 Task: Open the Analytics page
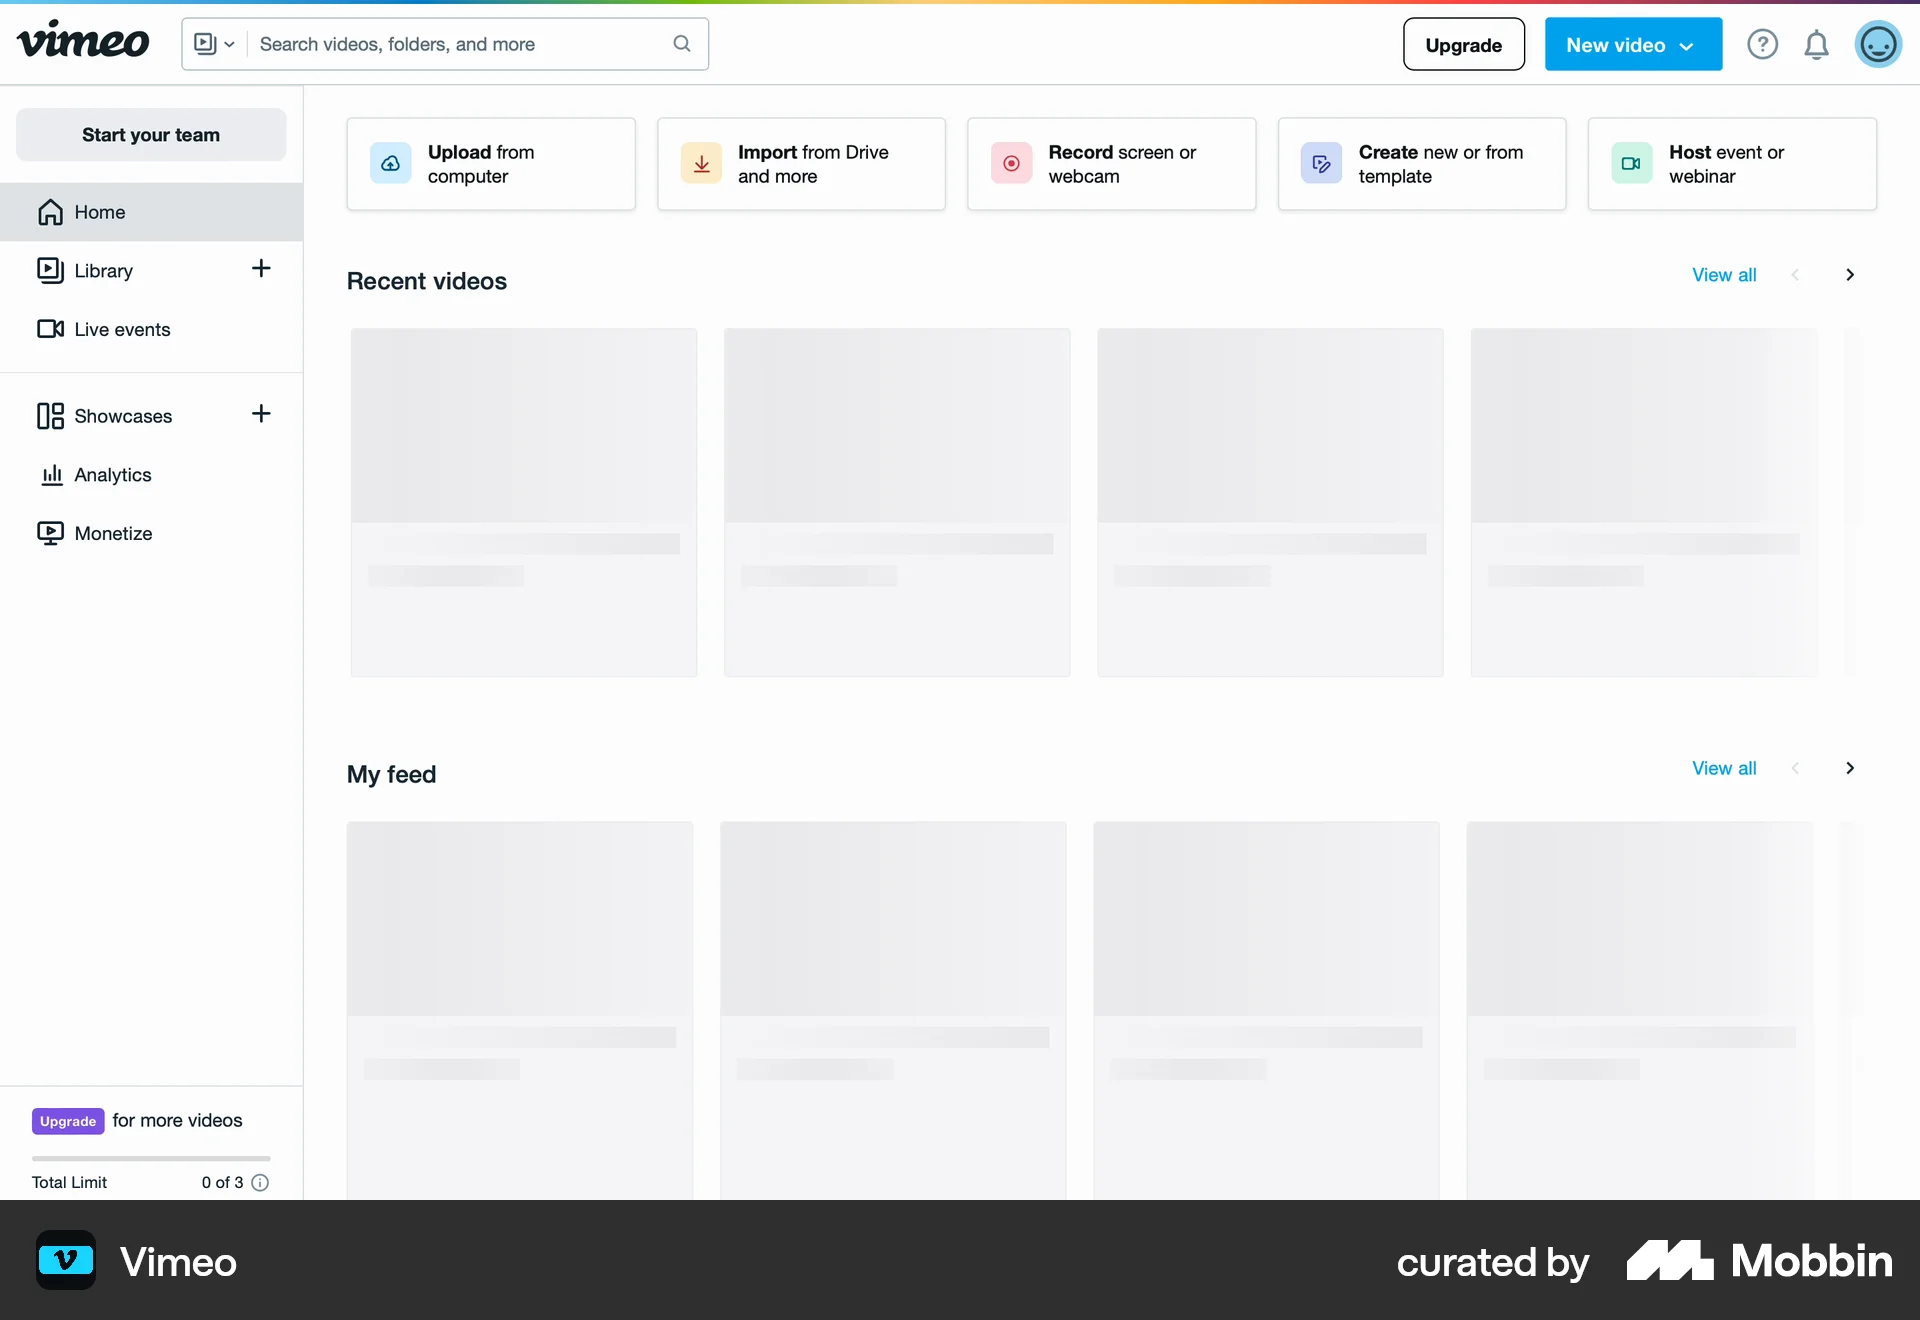(113, 475)
